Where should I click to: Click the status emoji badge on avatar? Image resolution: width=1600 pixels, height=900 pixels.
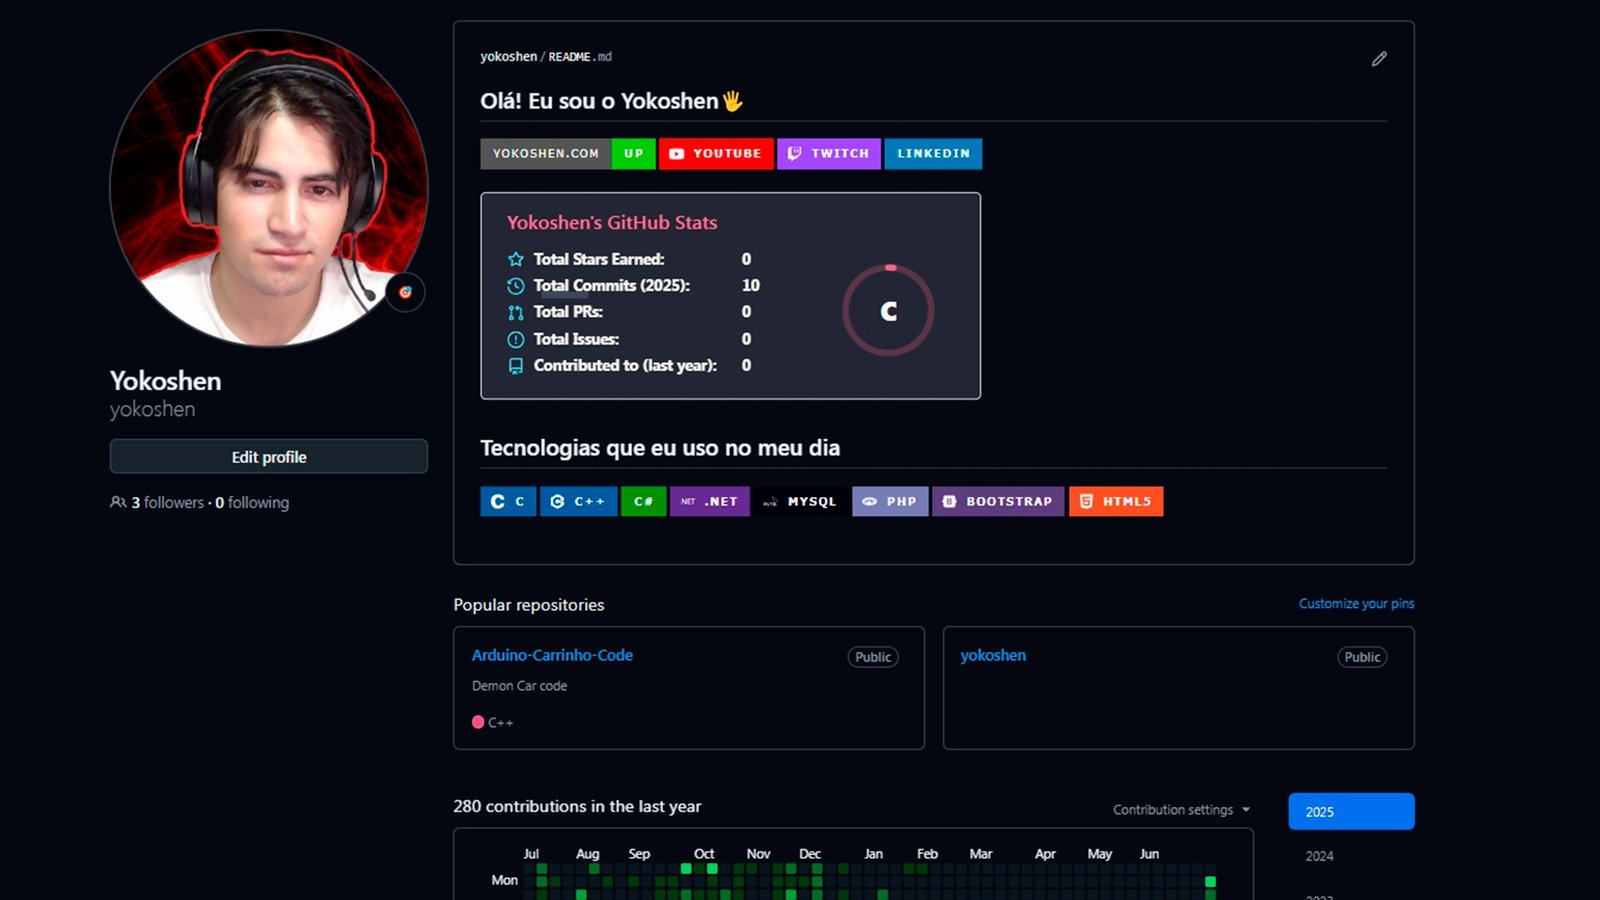405,292
